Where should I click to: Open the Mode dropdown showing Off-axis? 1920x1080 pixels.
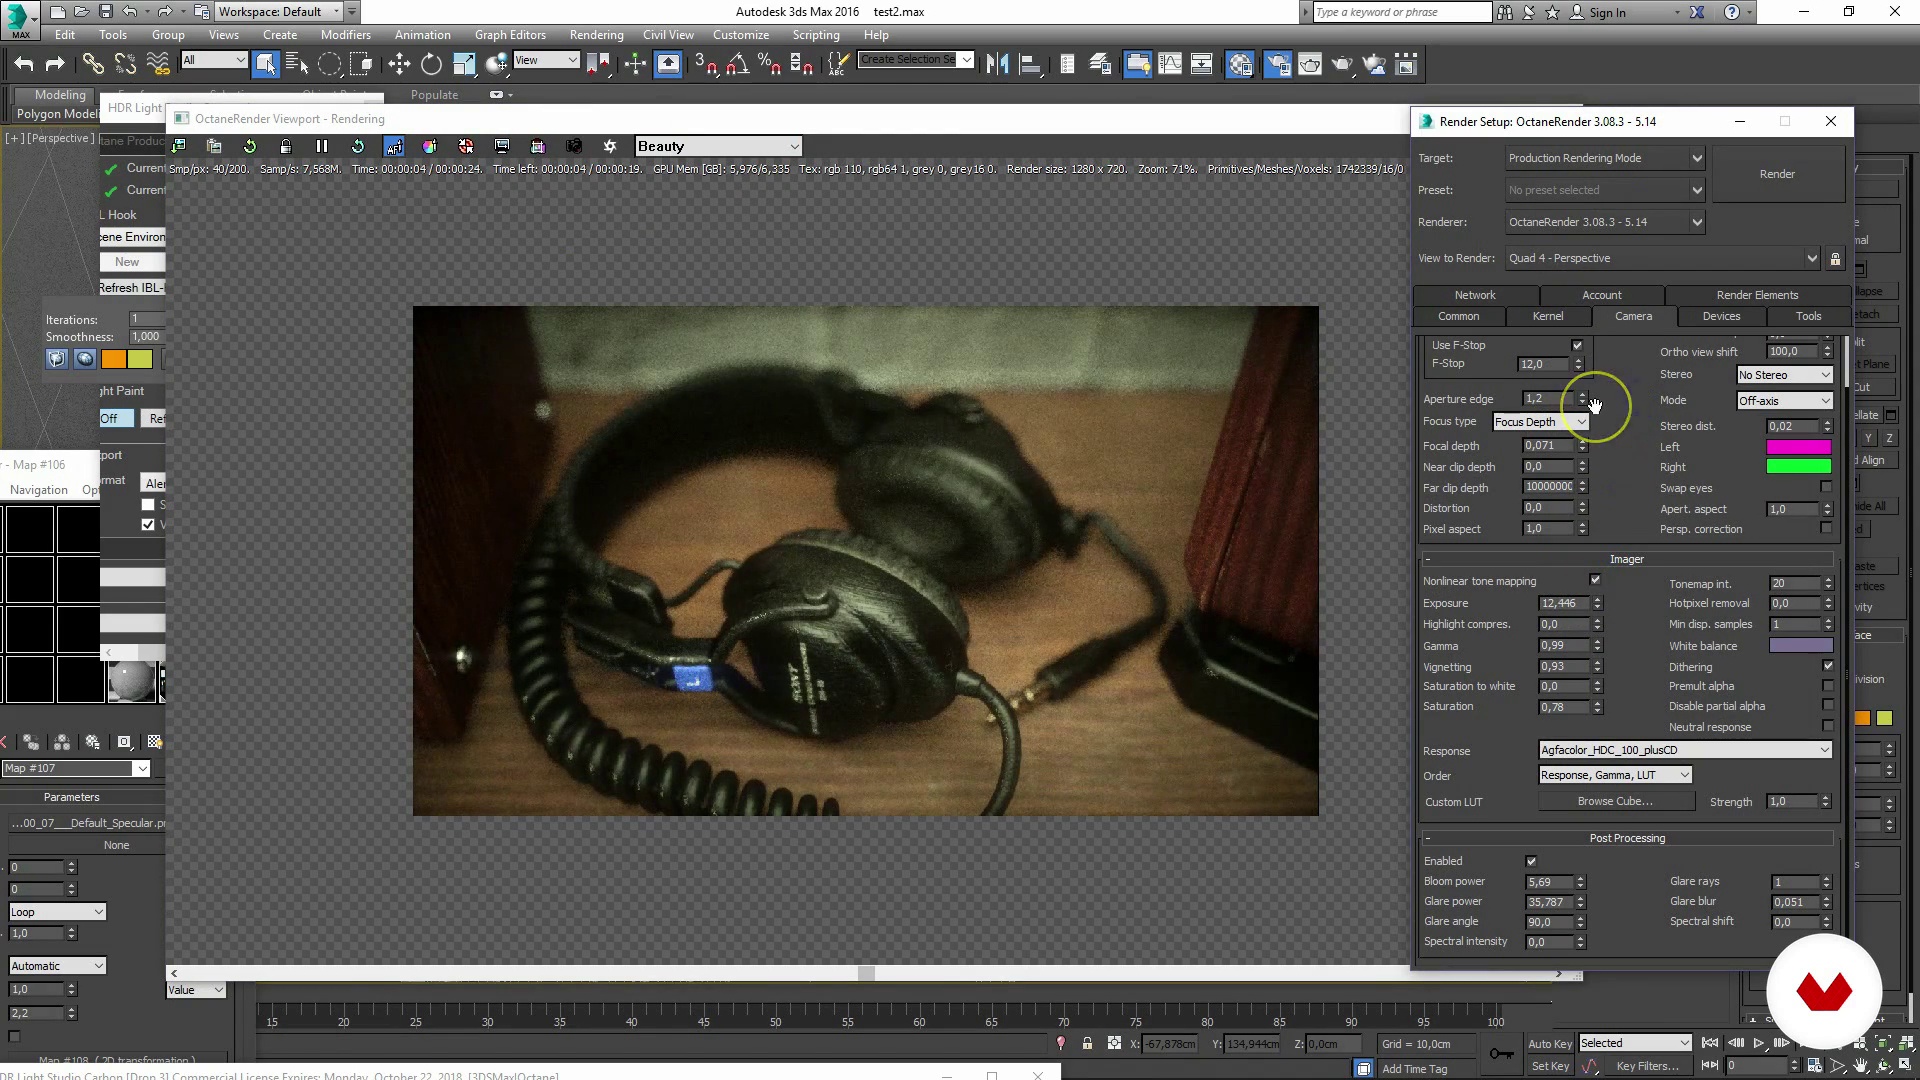(1785, 401)
